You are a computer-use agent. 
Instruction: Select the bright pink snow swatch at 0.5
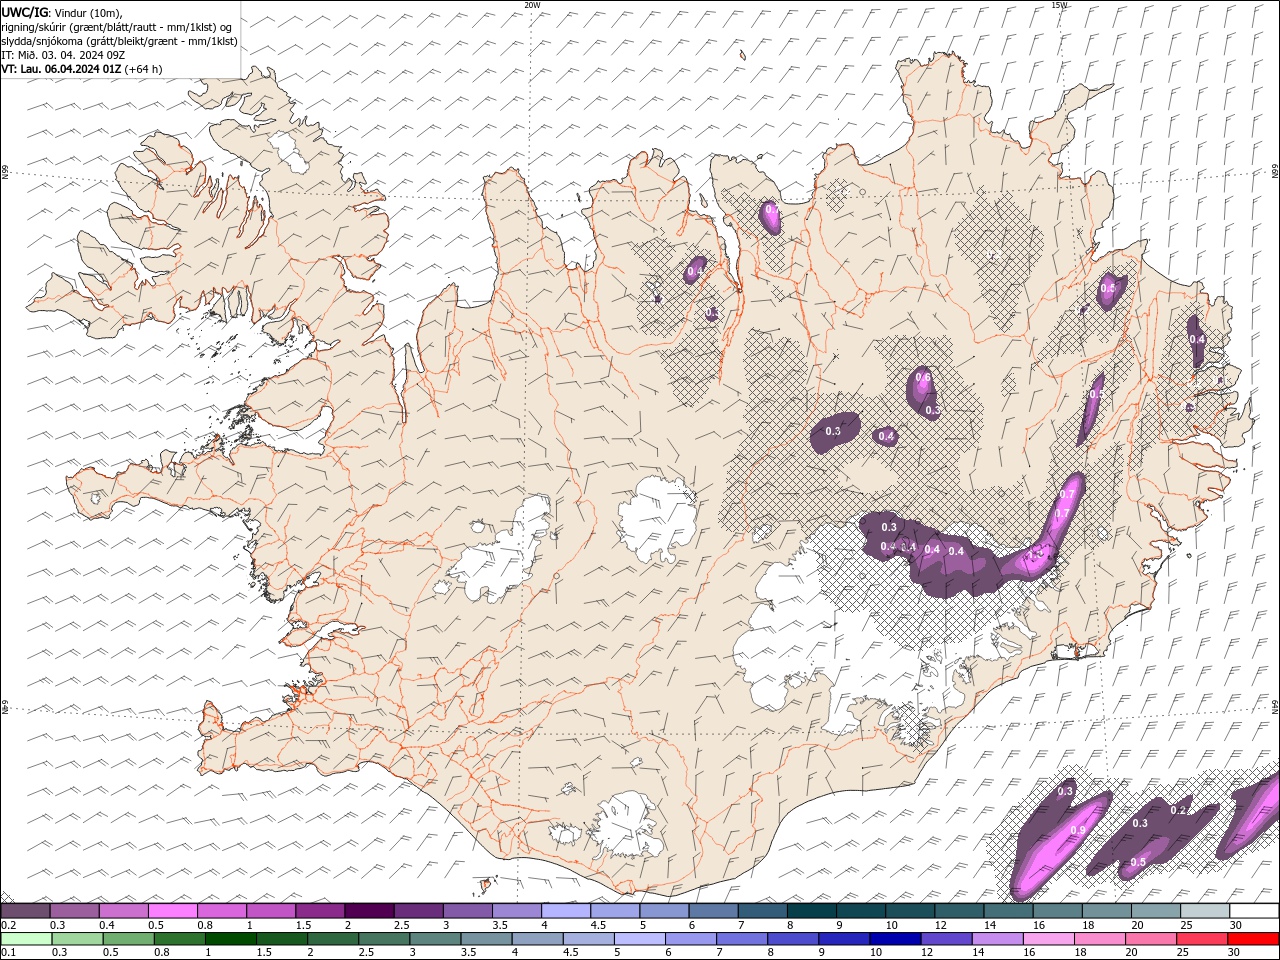click(173, 911)
